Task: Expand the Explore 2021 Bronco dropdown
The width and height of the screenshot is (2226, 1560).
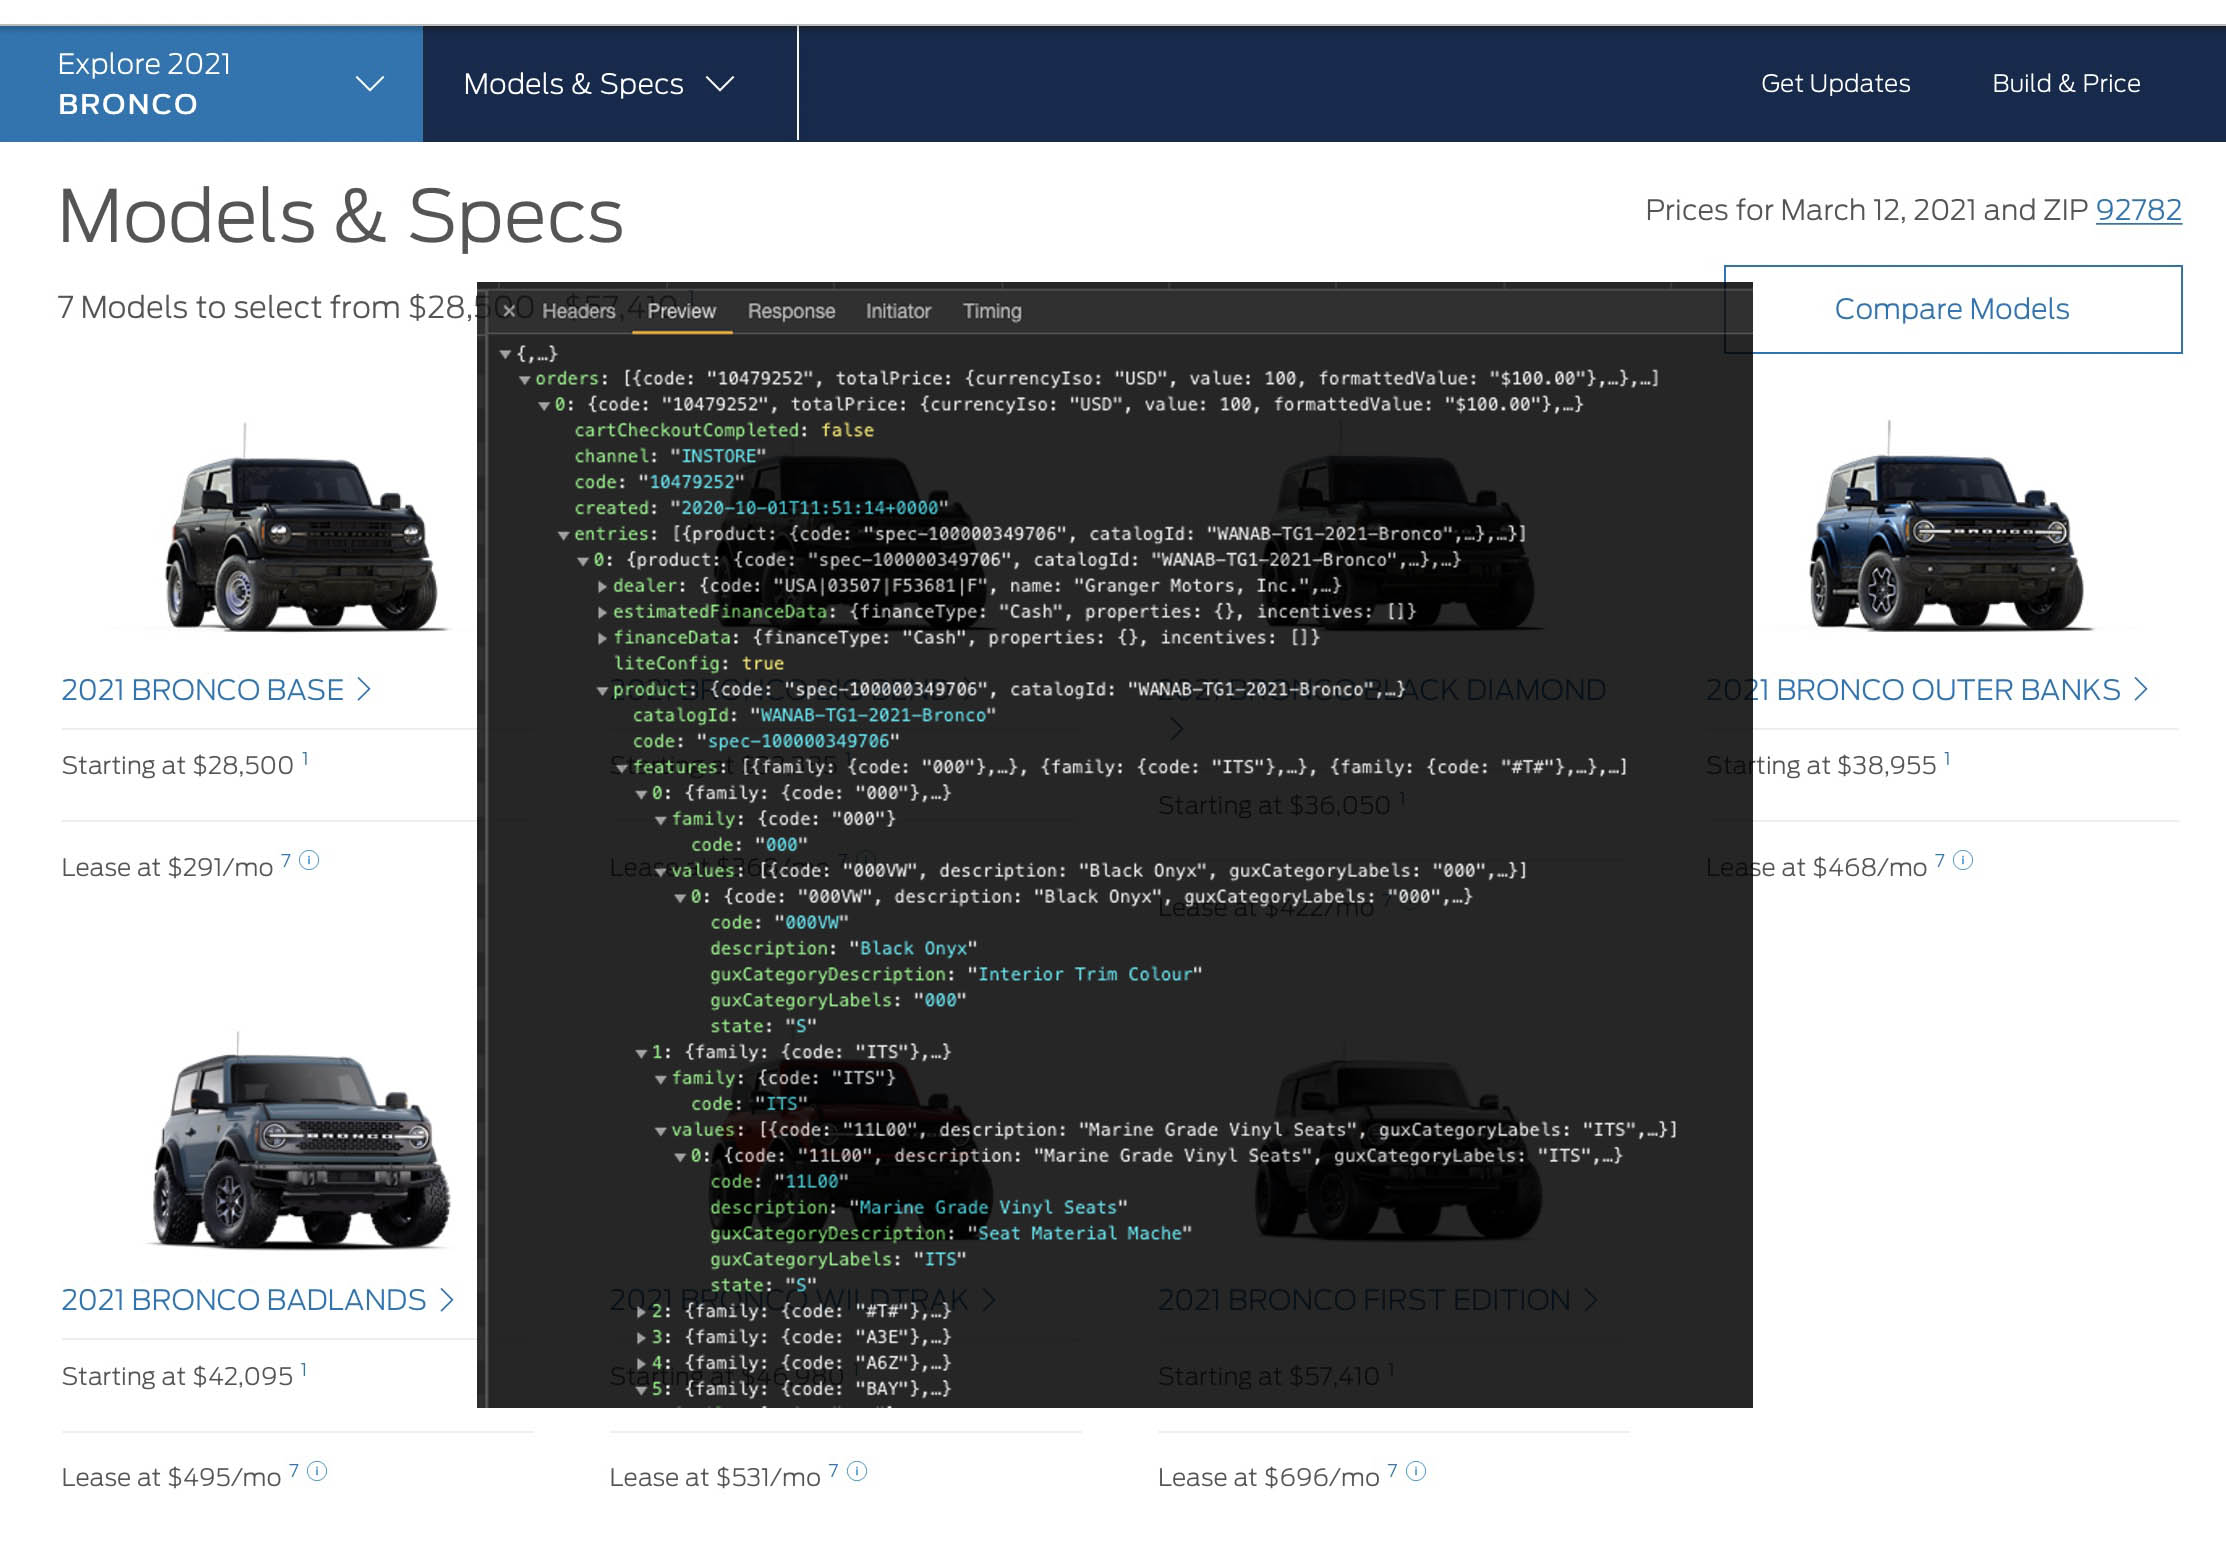Action: [371, 84]
